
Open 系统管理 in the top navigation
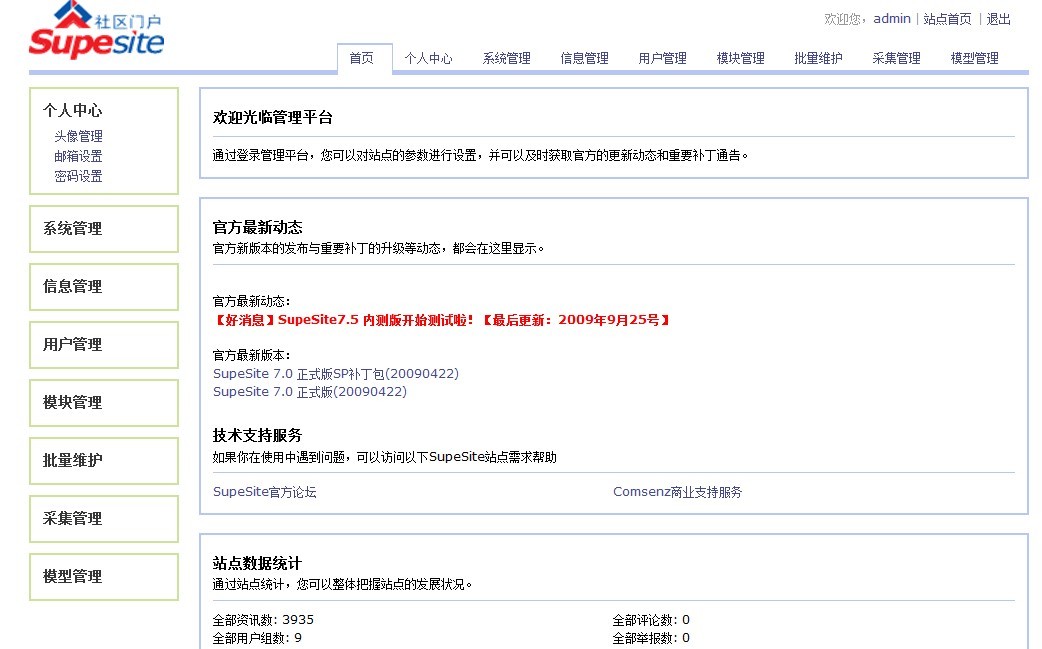click(506, 58)
